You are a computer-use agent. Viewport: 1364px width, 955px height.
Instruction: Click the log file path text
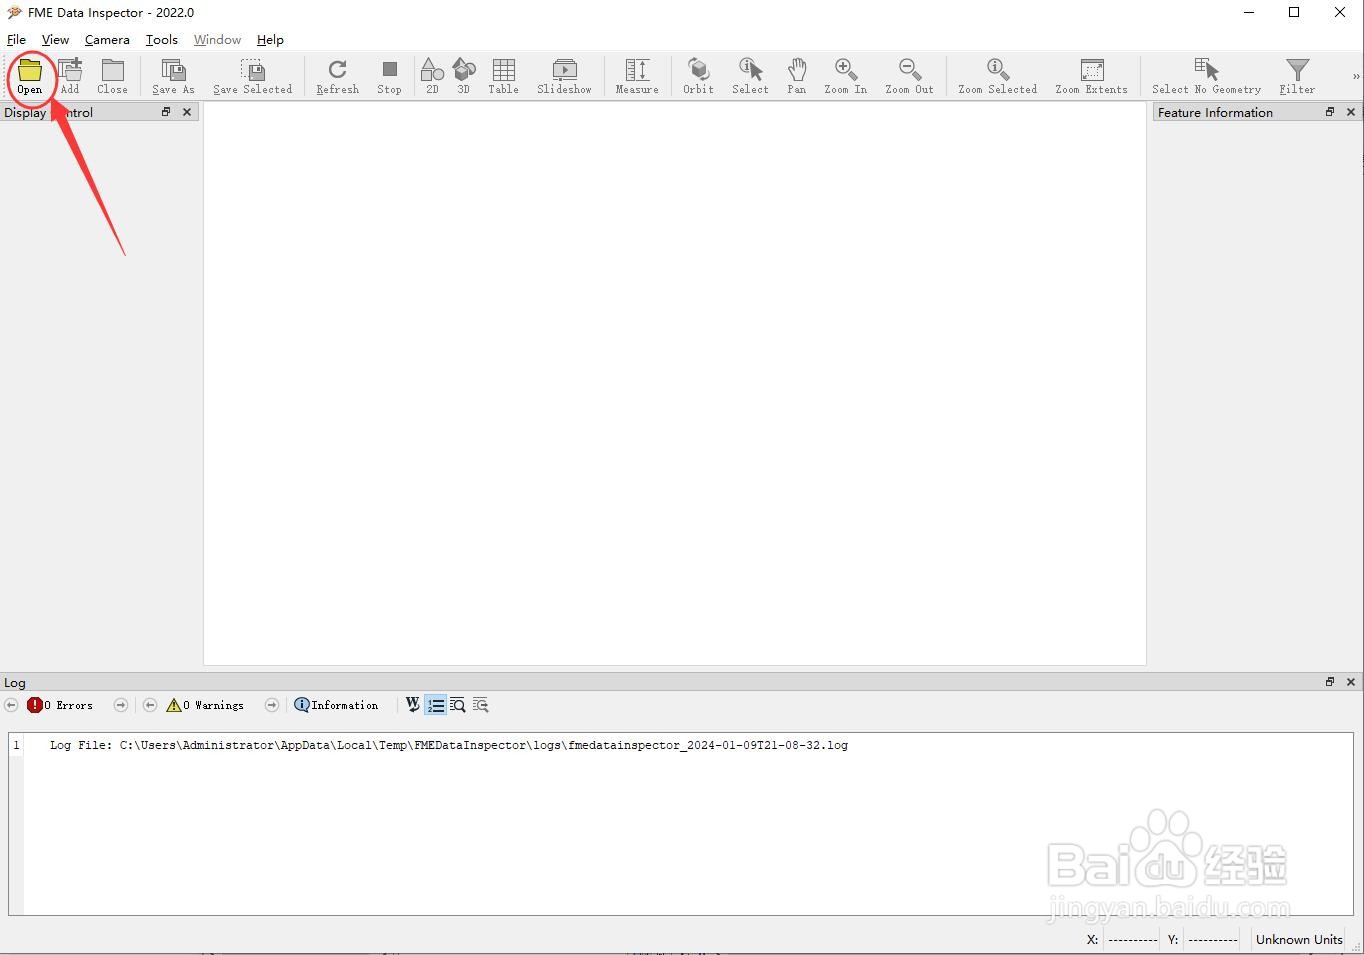point(449,745)
